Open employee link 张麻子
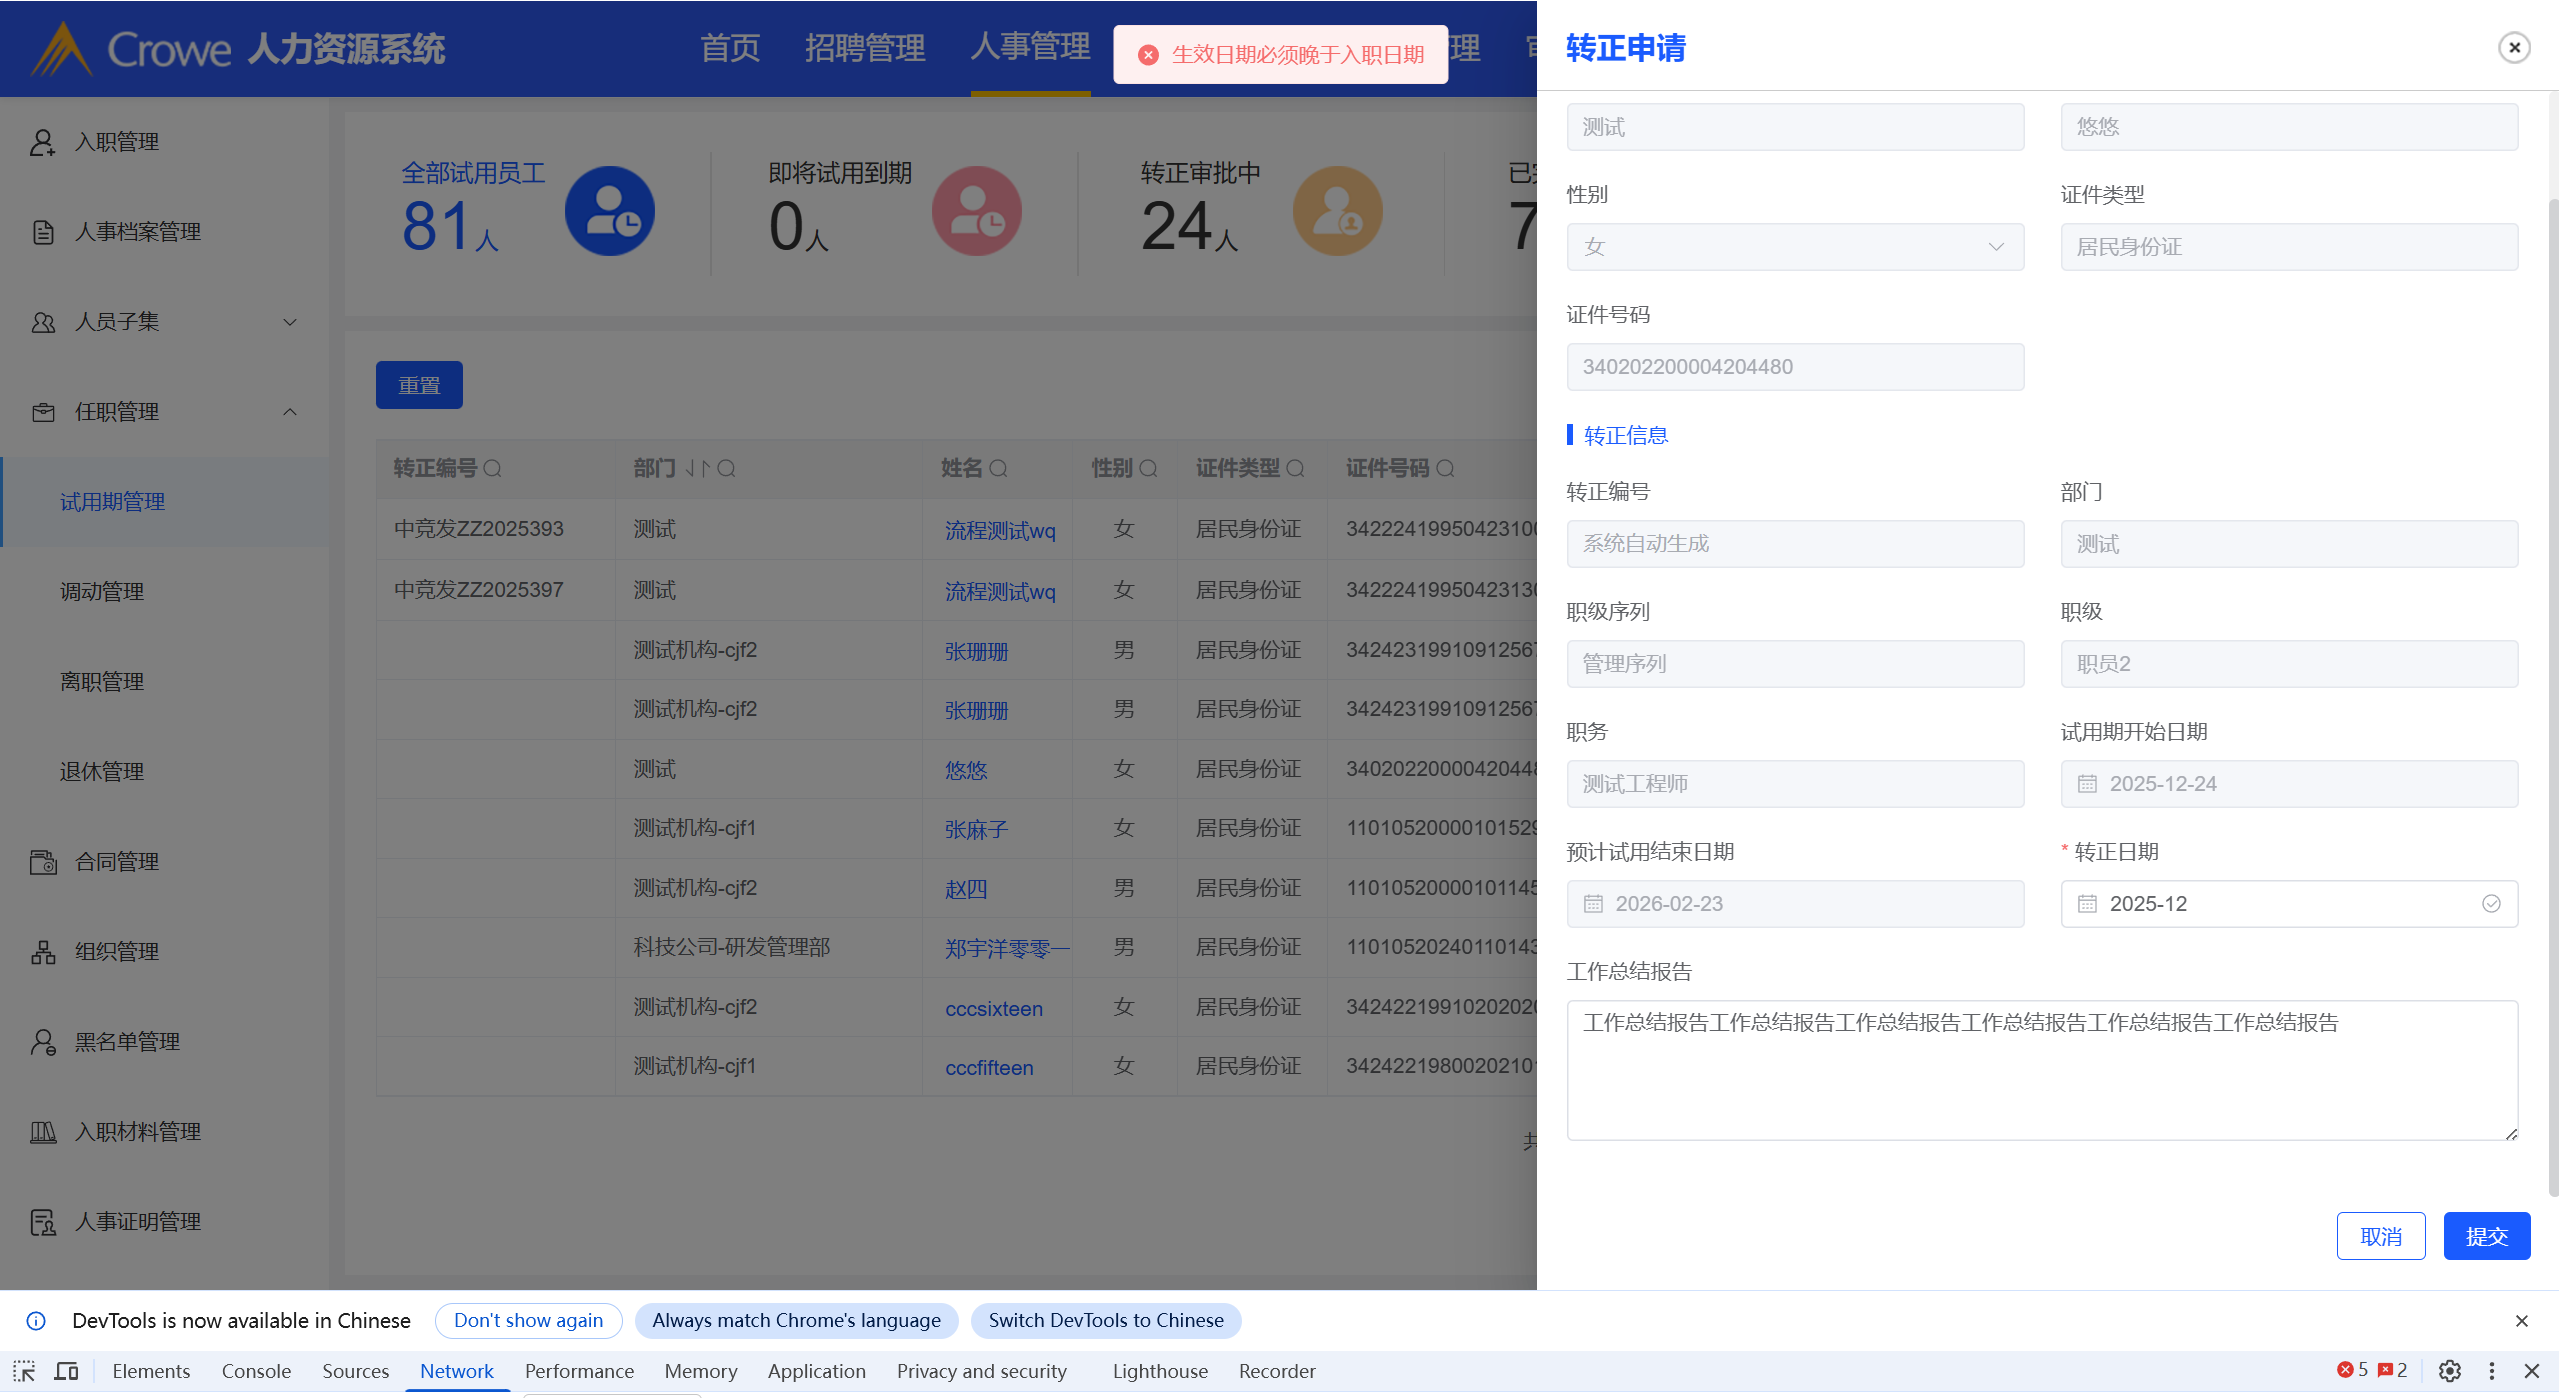Screen dimensions: 2559x1398 tap(975, 829)
